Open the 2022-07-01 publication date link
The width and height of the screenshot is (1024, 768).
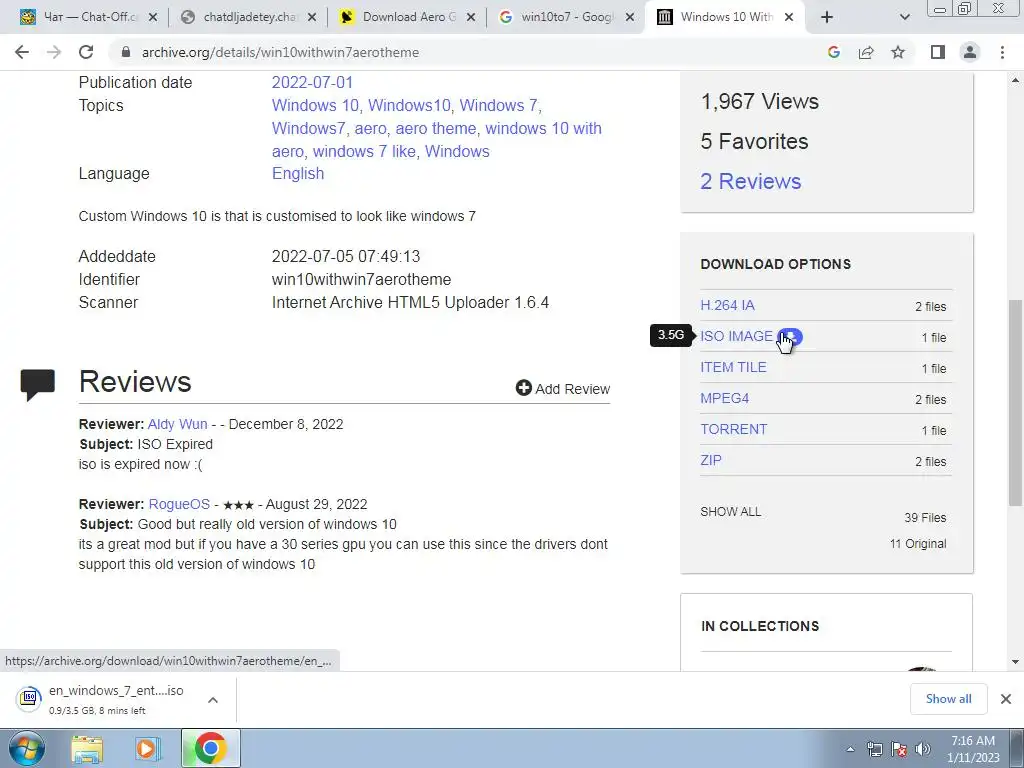[x=312, y=82]
